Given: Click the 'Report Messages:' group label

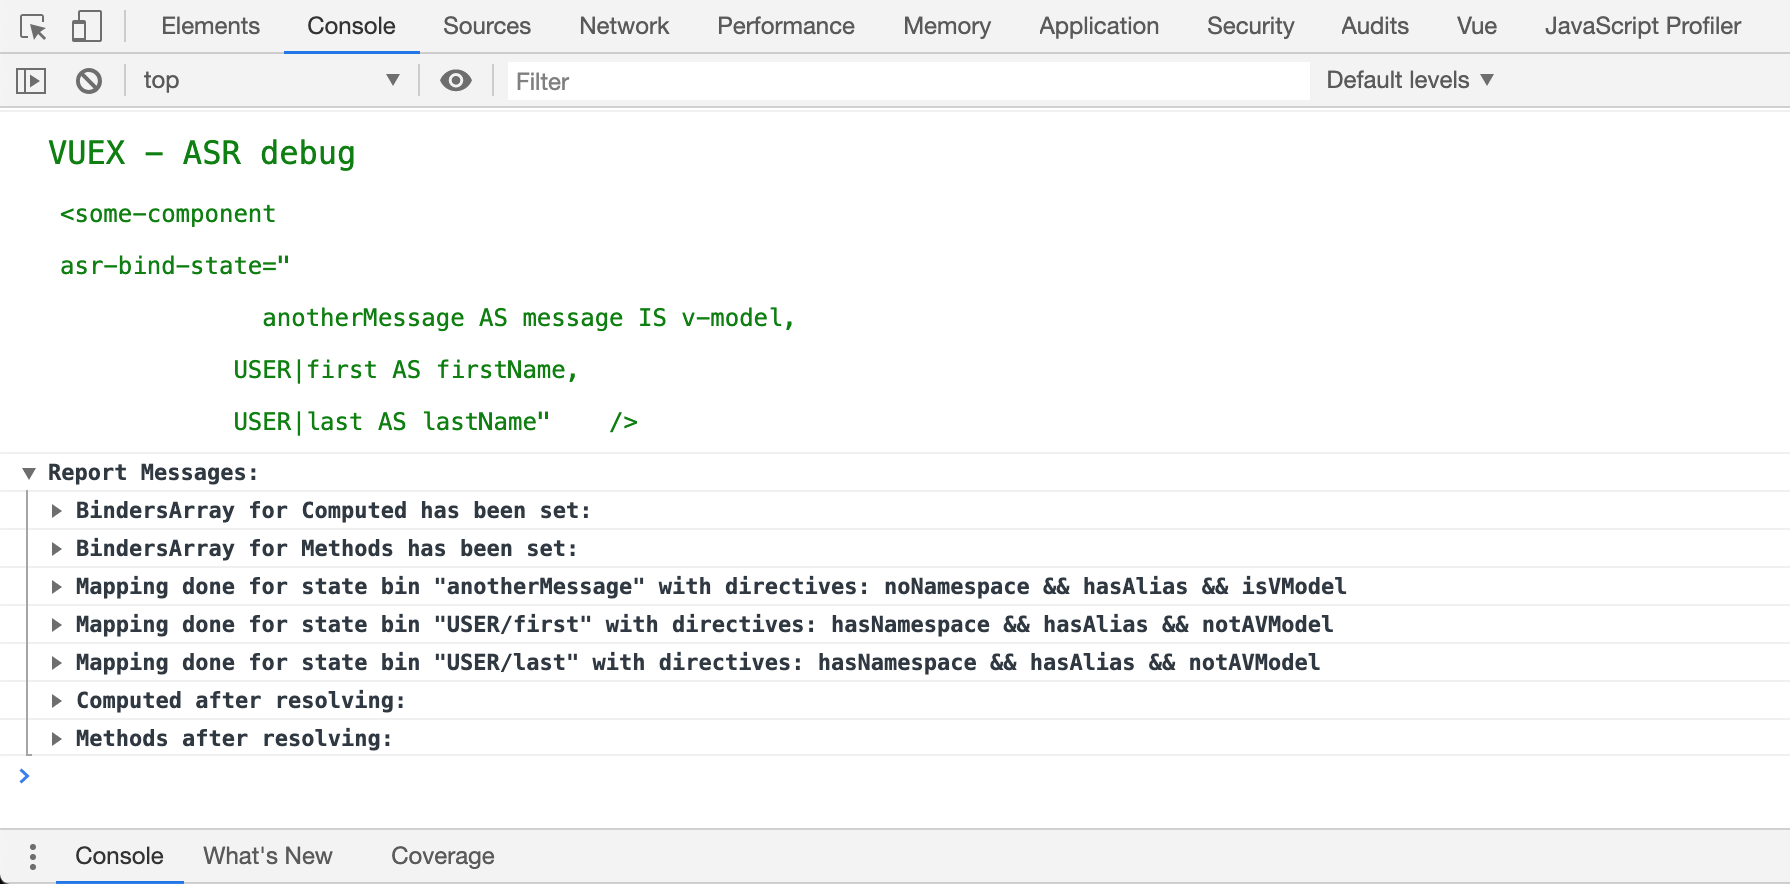Looking at the screenshot, I should [x=153, y=473].
